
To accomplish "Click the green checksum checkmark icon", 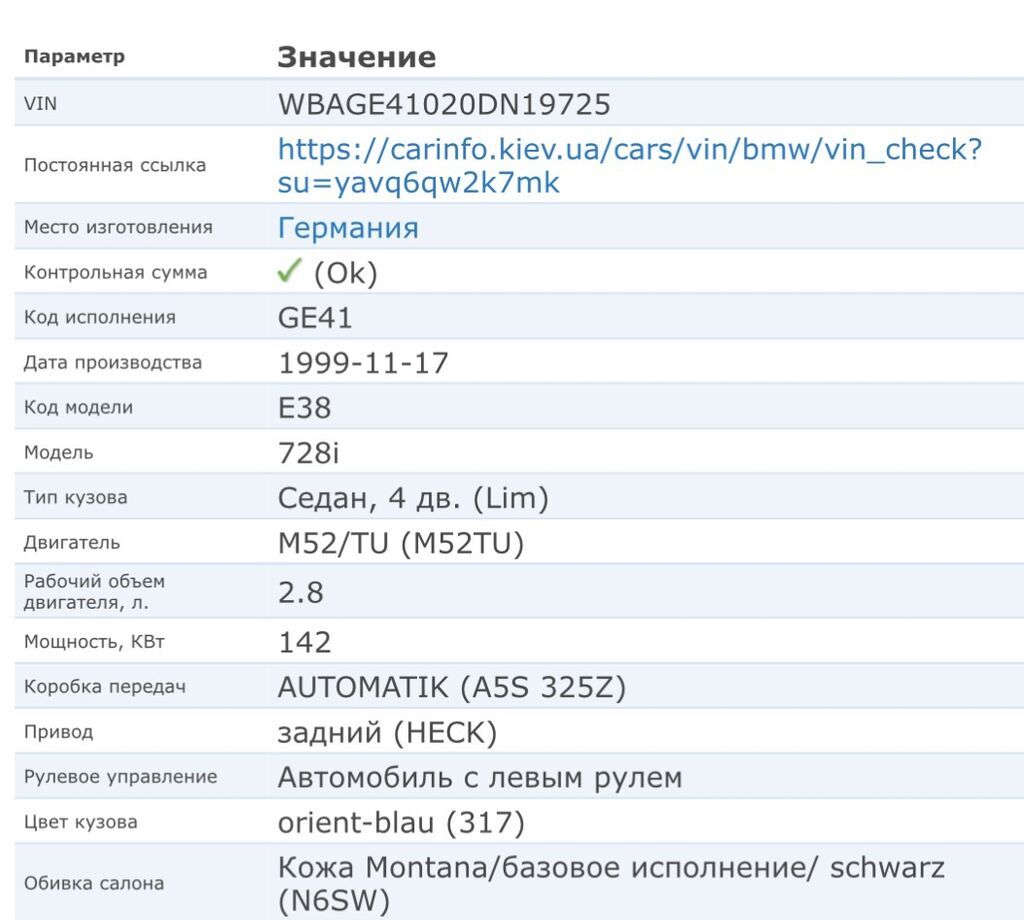I will point(289,272).
